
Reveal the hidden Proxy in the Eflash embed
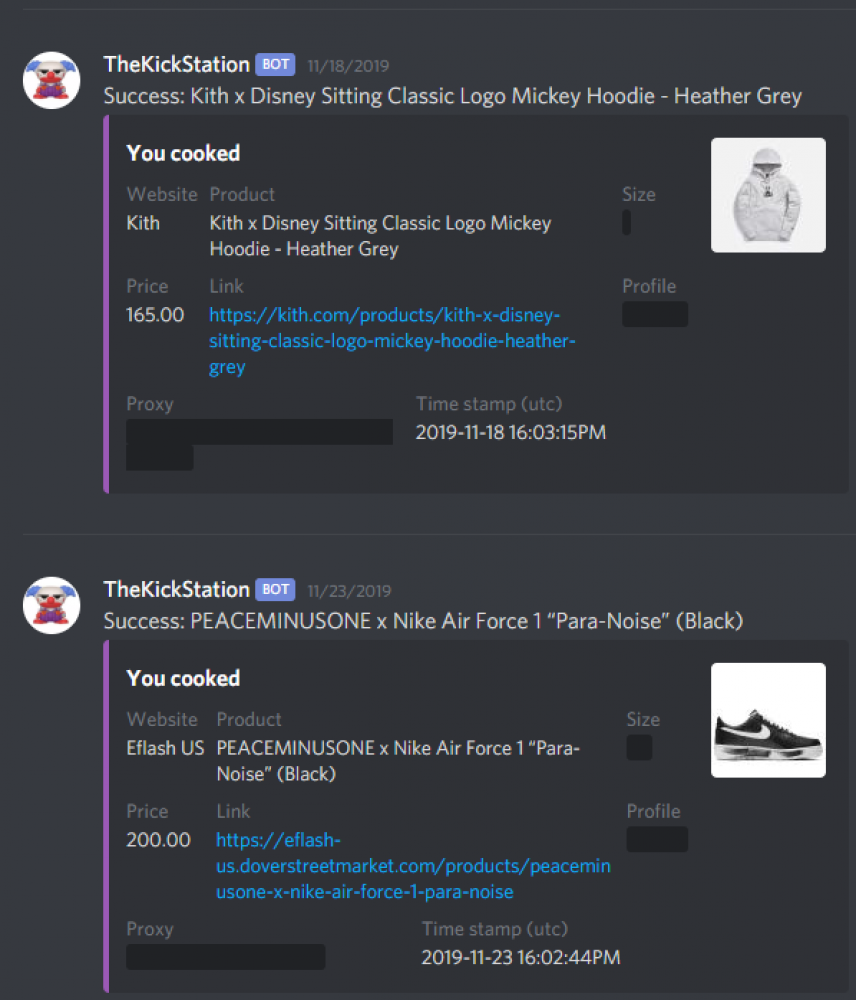226,957
